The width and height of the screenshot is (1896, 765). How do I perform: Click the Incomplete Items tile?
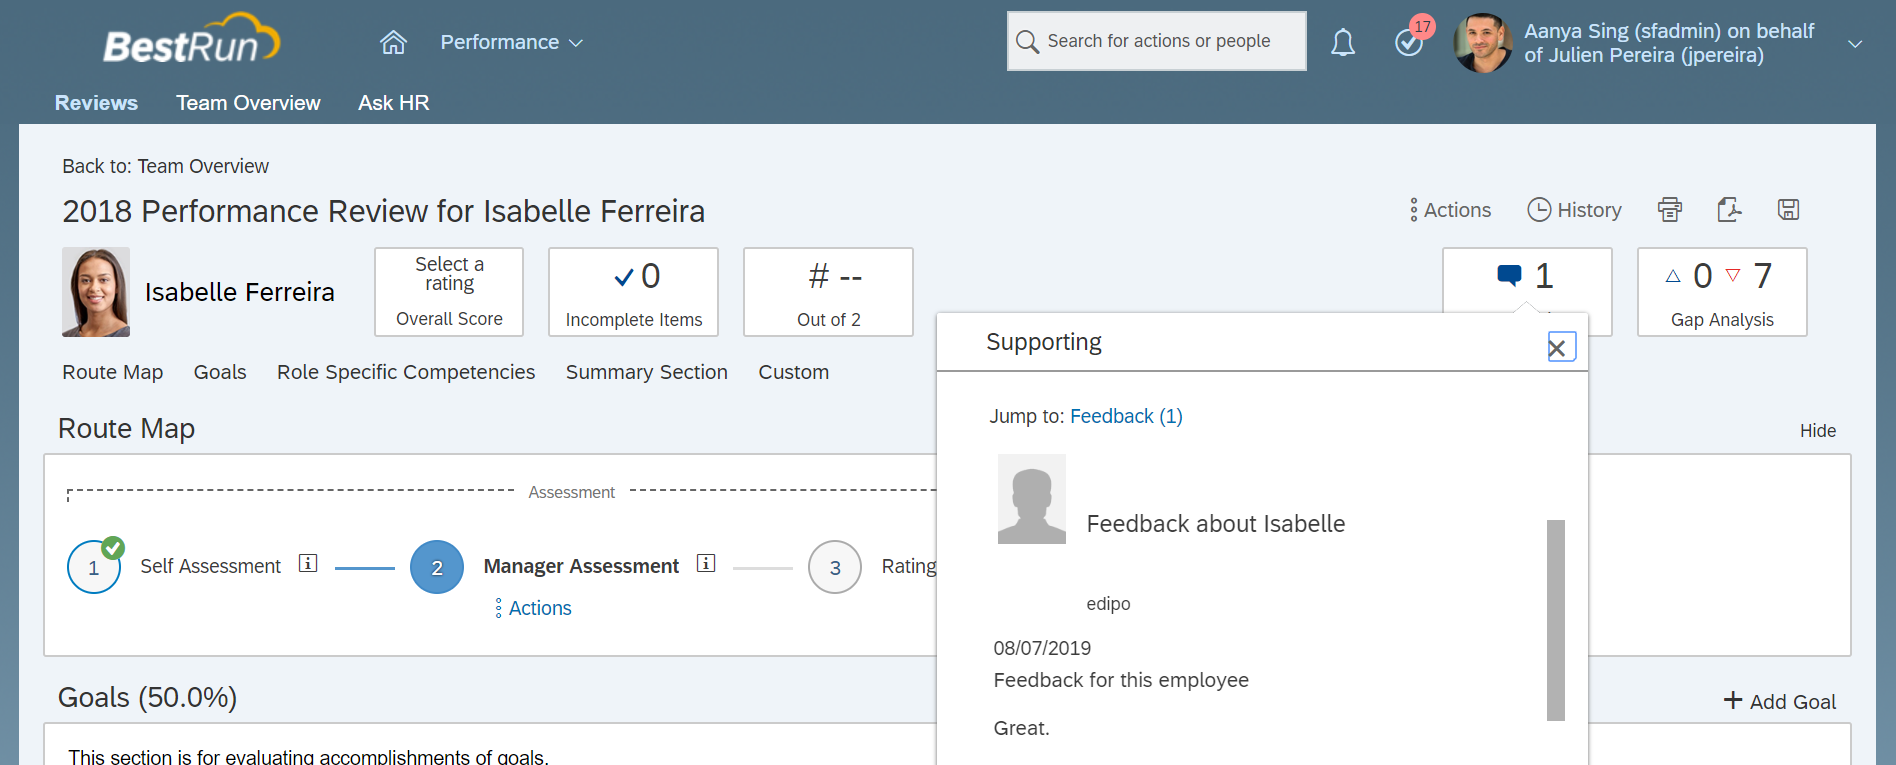[x=633, y=292]
